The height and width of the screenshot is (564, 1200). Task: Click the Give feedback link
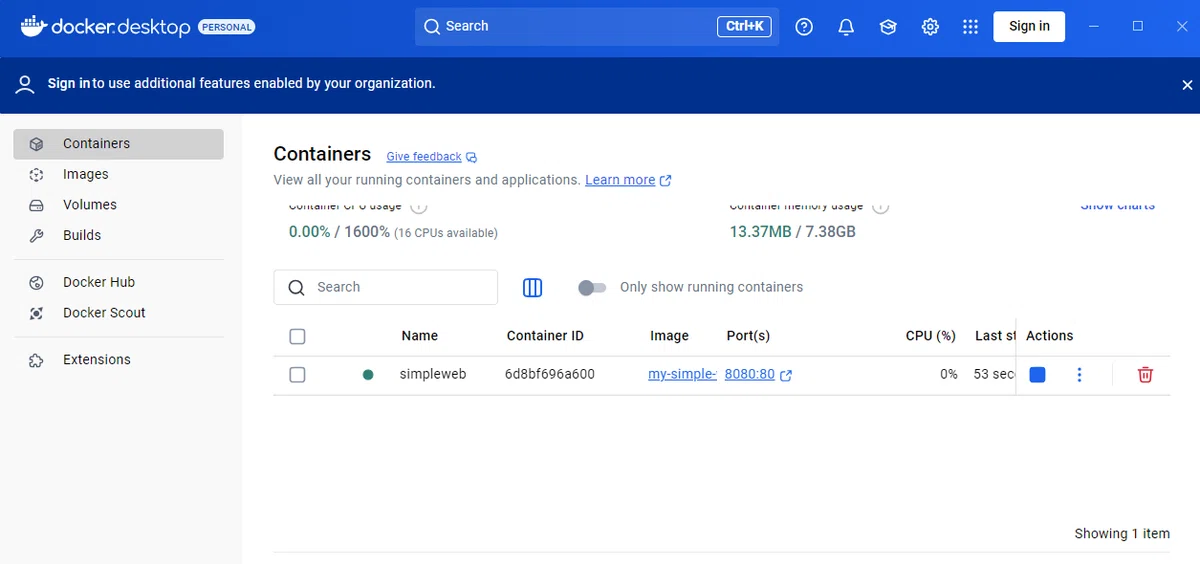(424, 157)
